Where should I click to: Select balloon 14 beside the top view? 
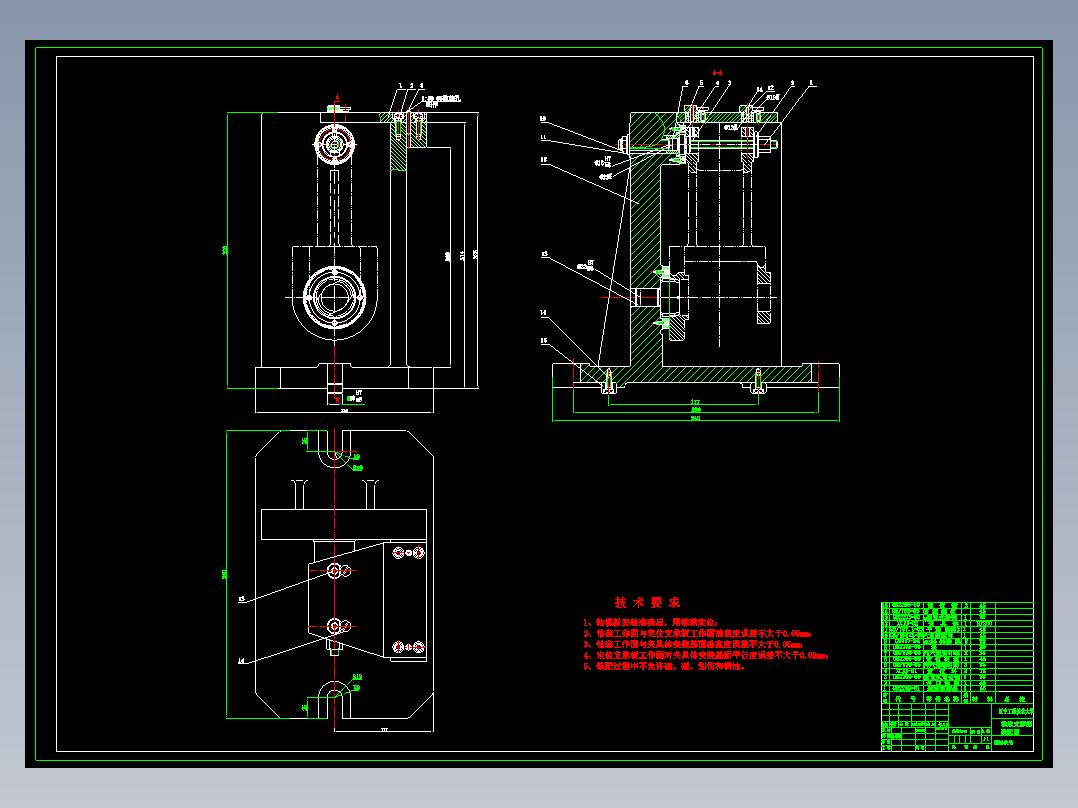tap(241, 661)
